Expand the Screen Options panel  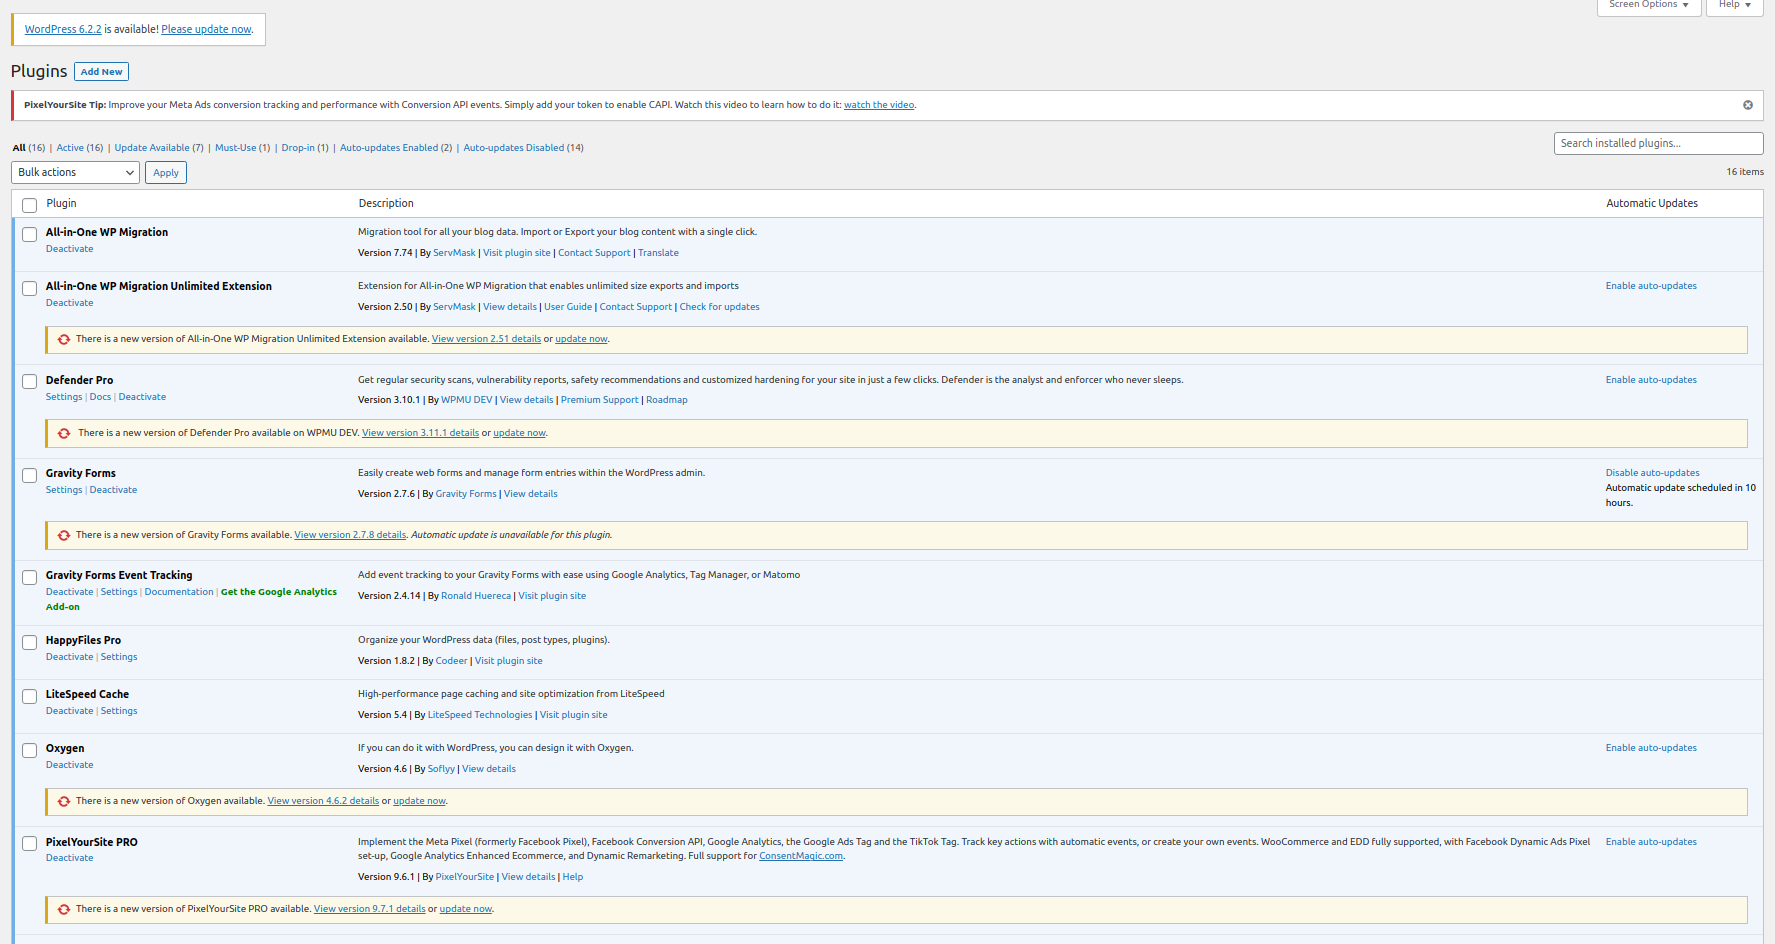[x=1648, y=5]
